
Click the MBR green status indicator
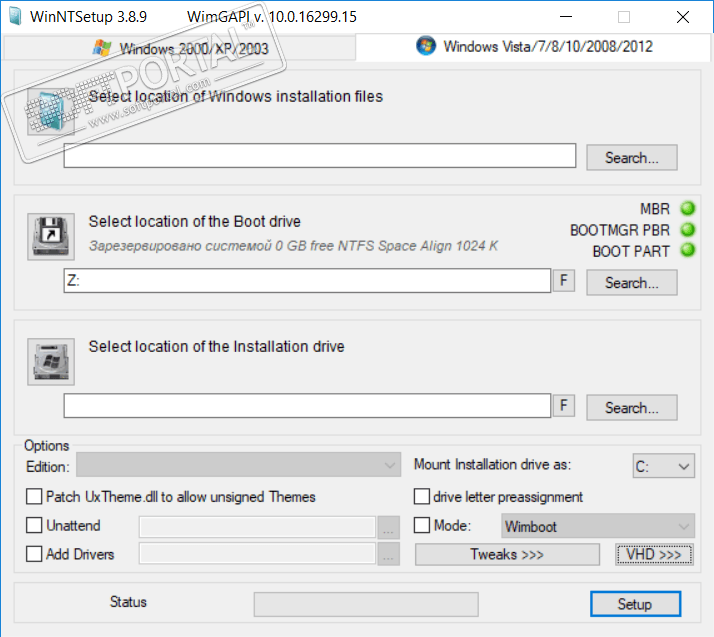[x=688, y=208]
